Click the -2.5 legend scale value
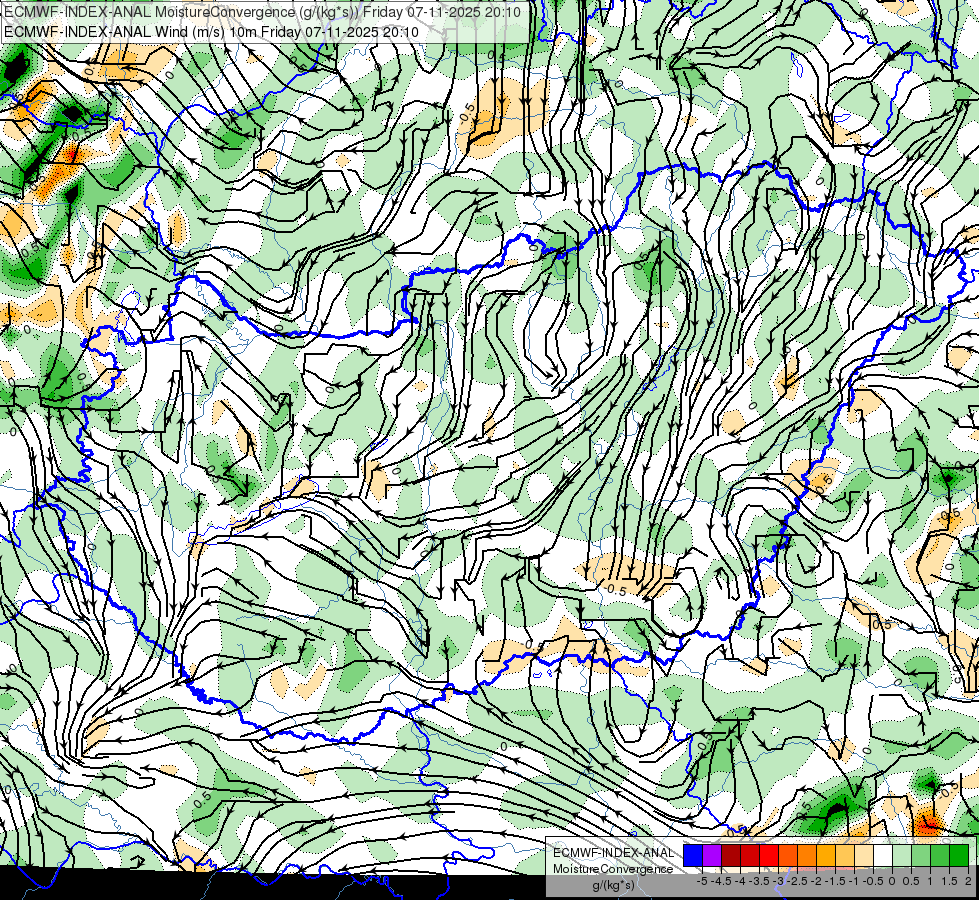The height and width of the screenshot is (900, 979). (x=797, y=881)
